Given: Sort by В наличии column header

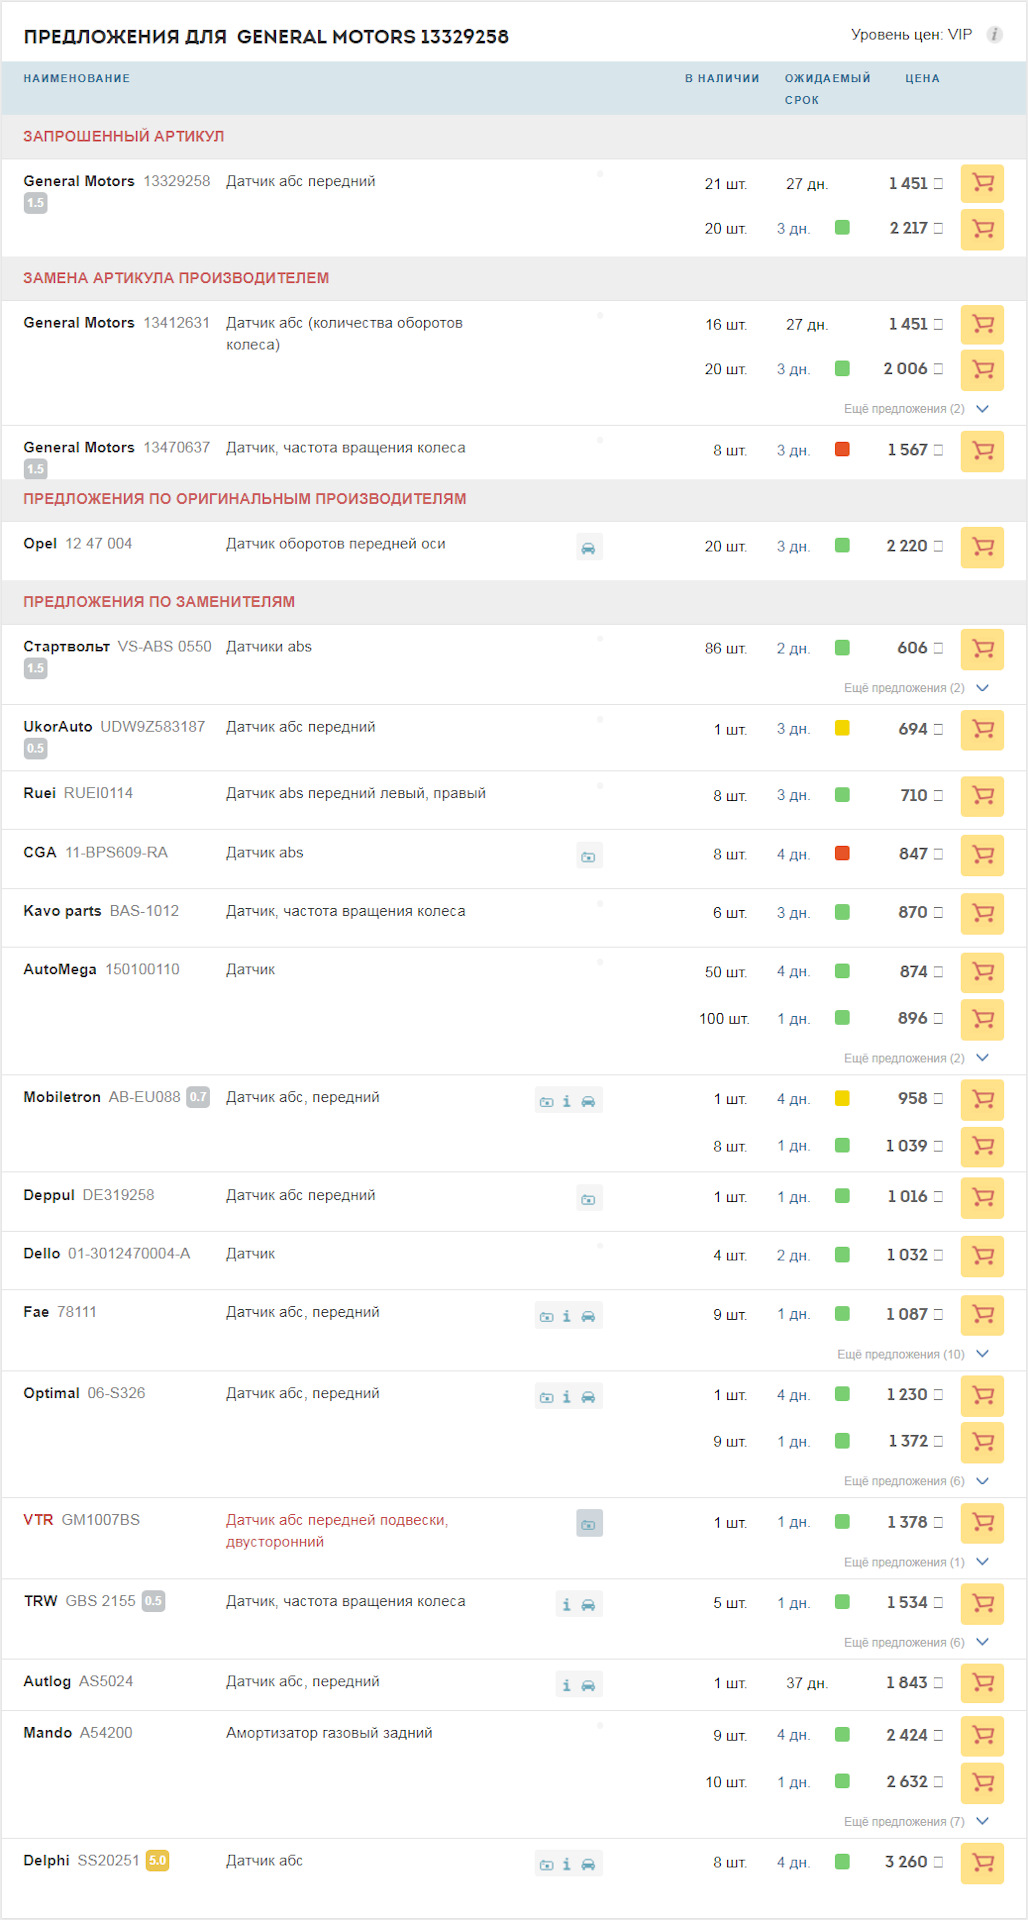Looking at the screenshot, I should click(722, 78).
